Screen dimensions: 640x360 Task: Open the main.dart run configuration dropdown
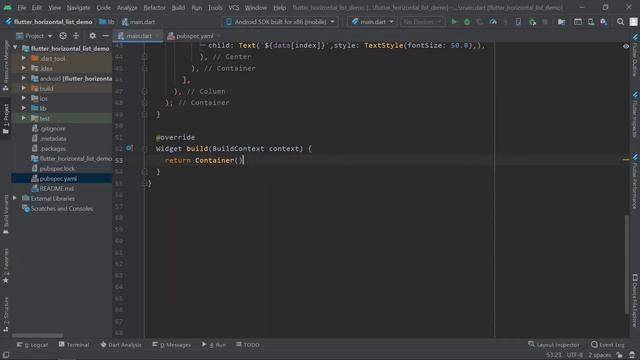tap(373, 22)
